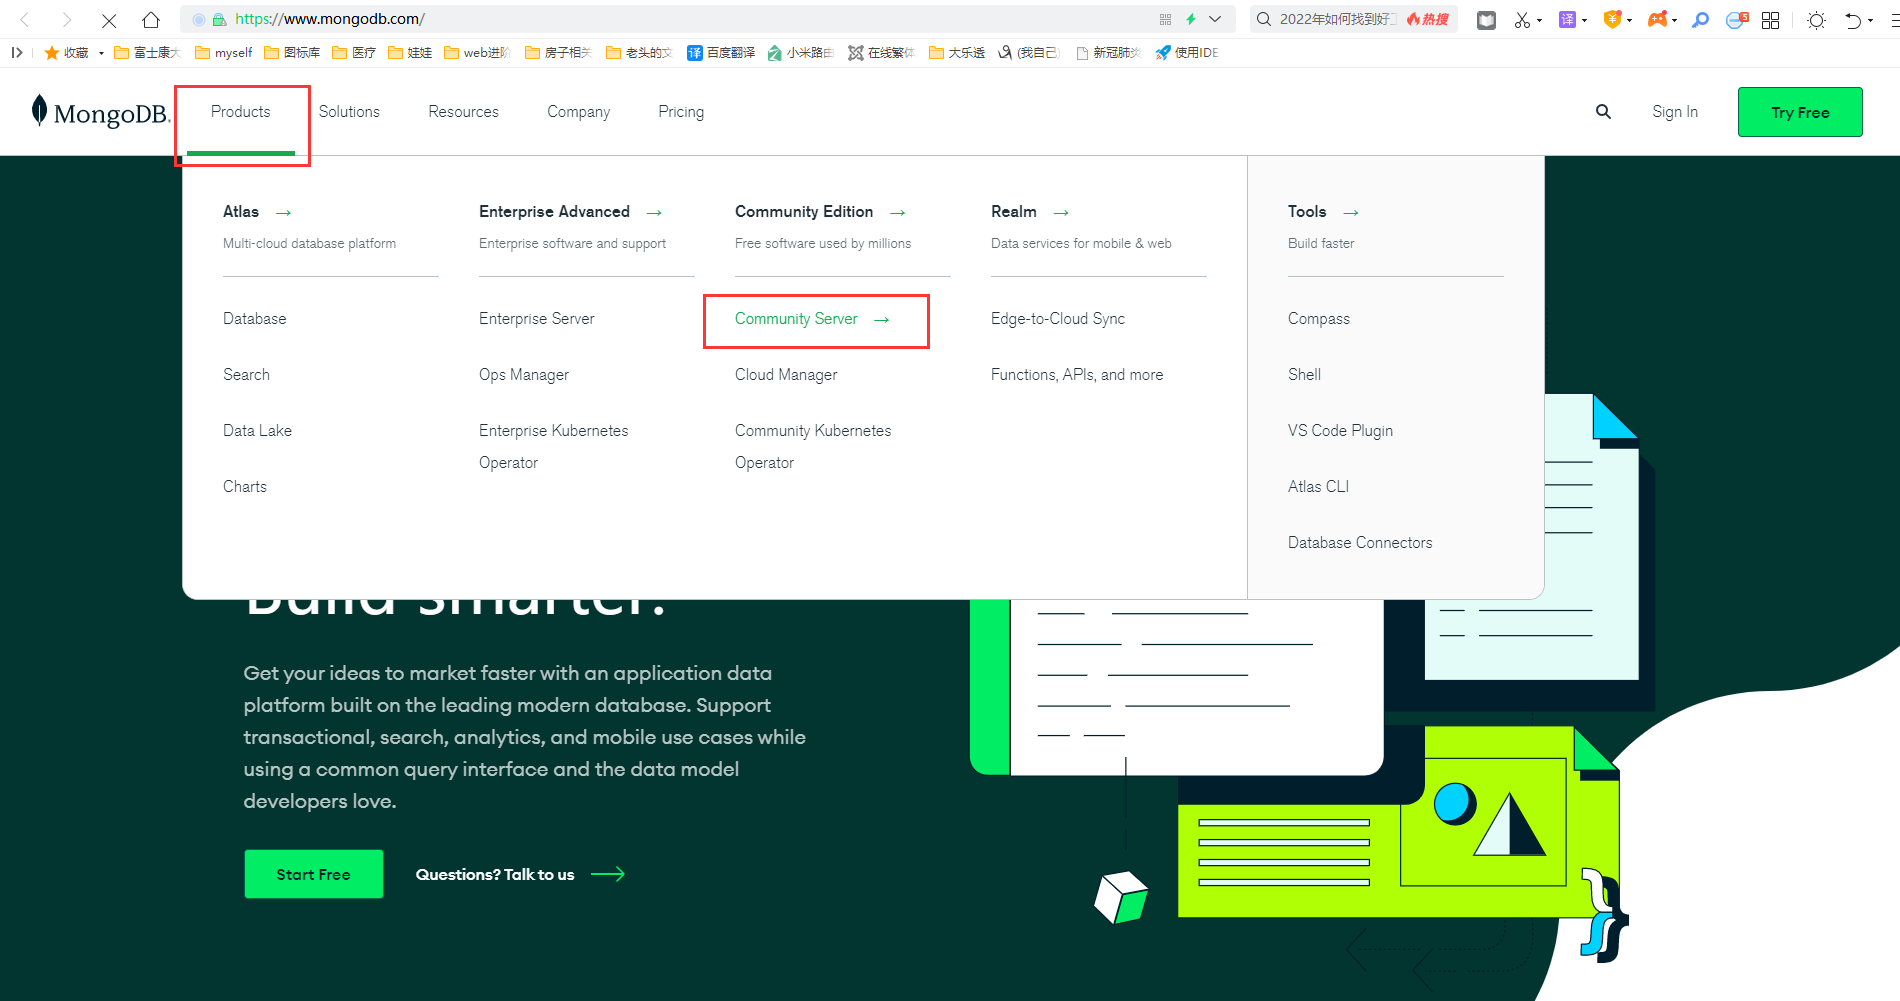
Task: Open the 小米路由 bookmark
Action: pyautogui.click(x=800, y=53)
